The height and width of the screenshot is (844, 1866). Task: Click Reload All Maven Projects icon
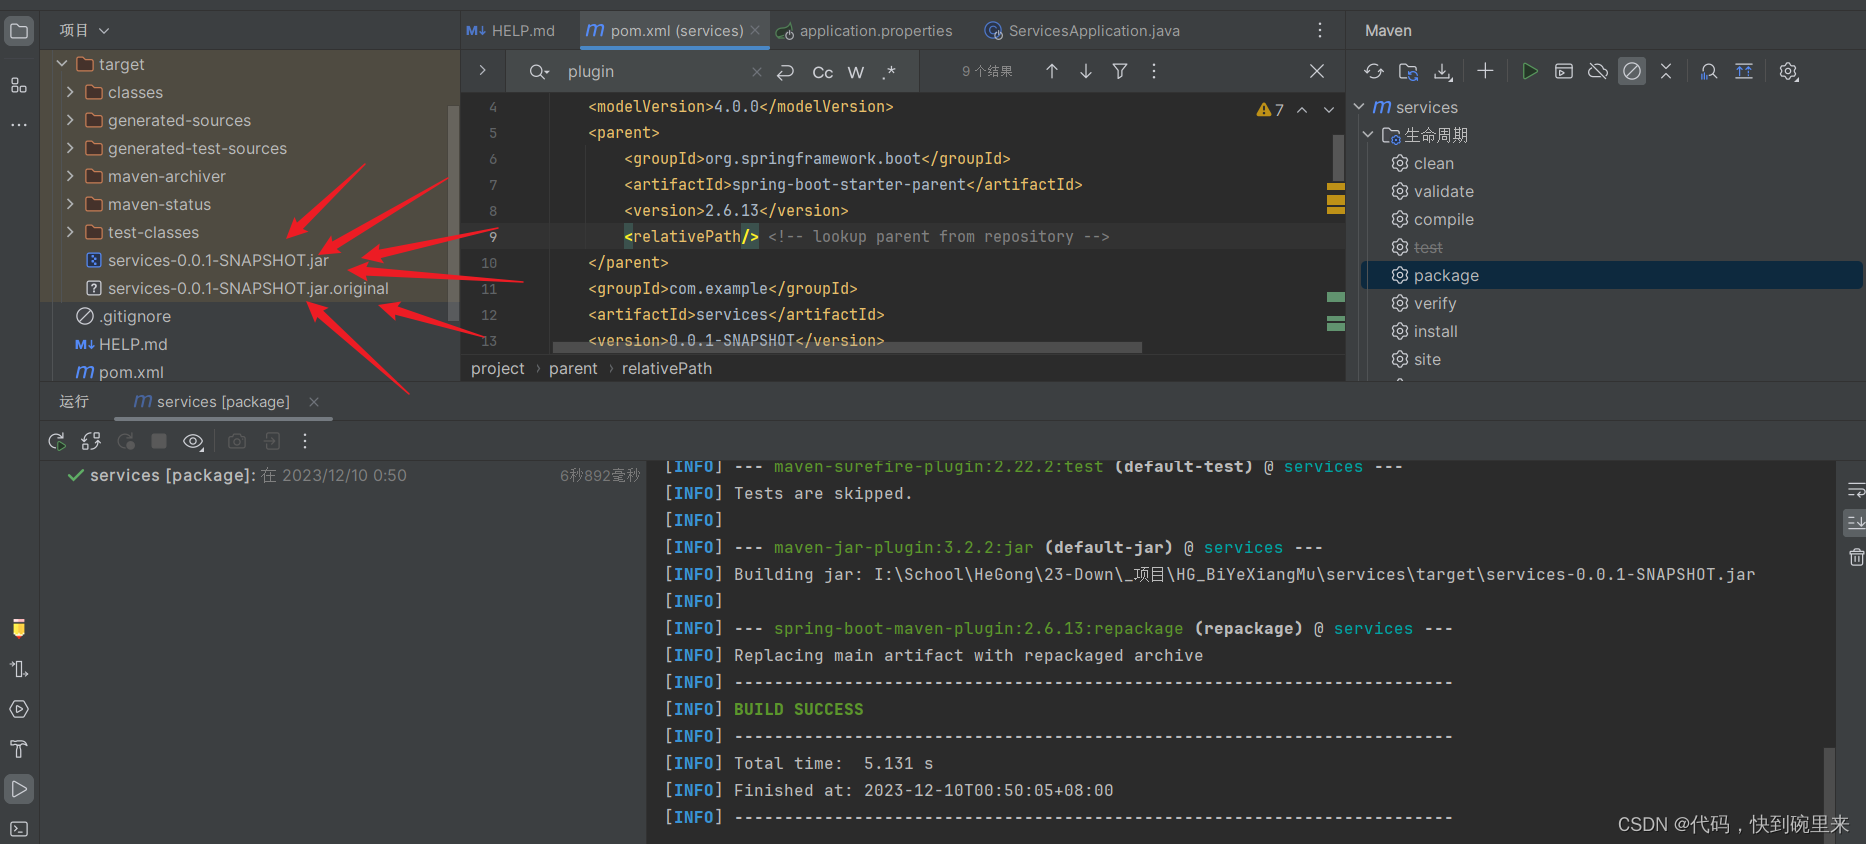tap(1374, 71)
